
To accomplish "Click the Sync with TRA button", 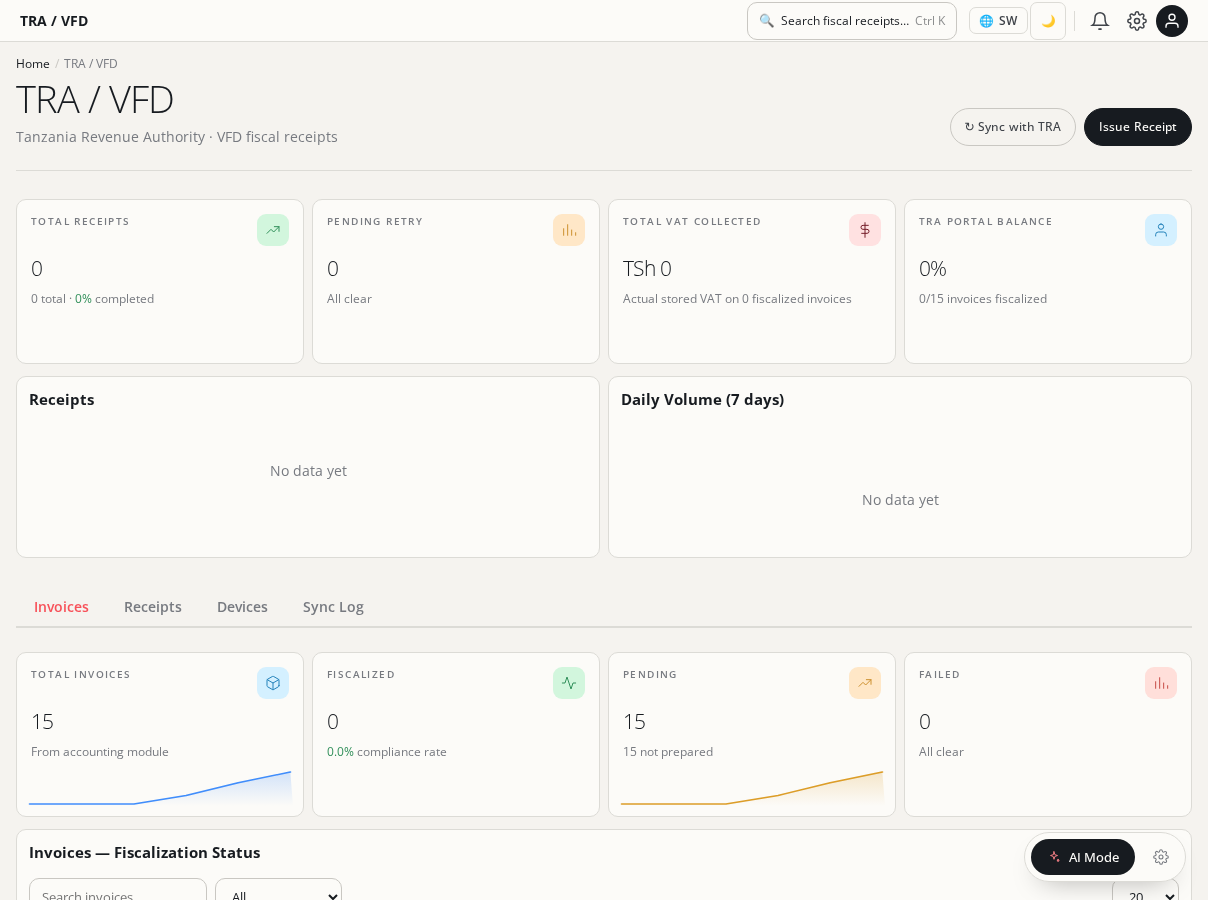I will [1013, 127].
